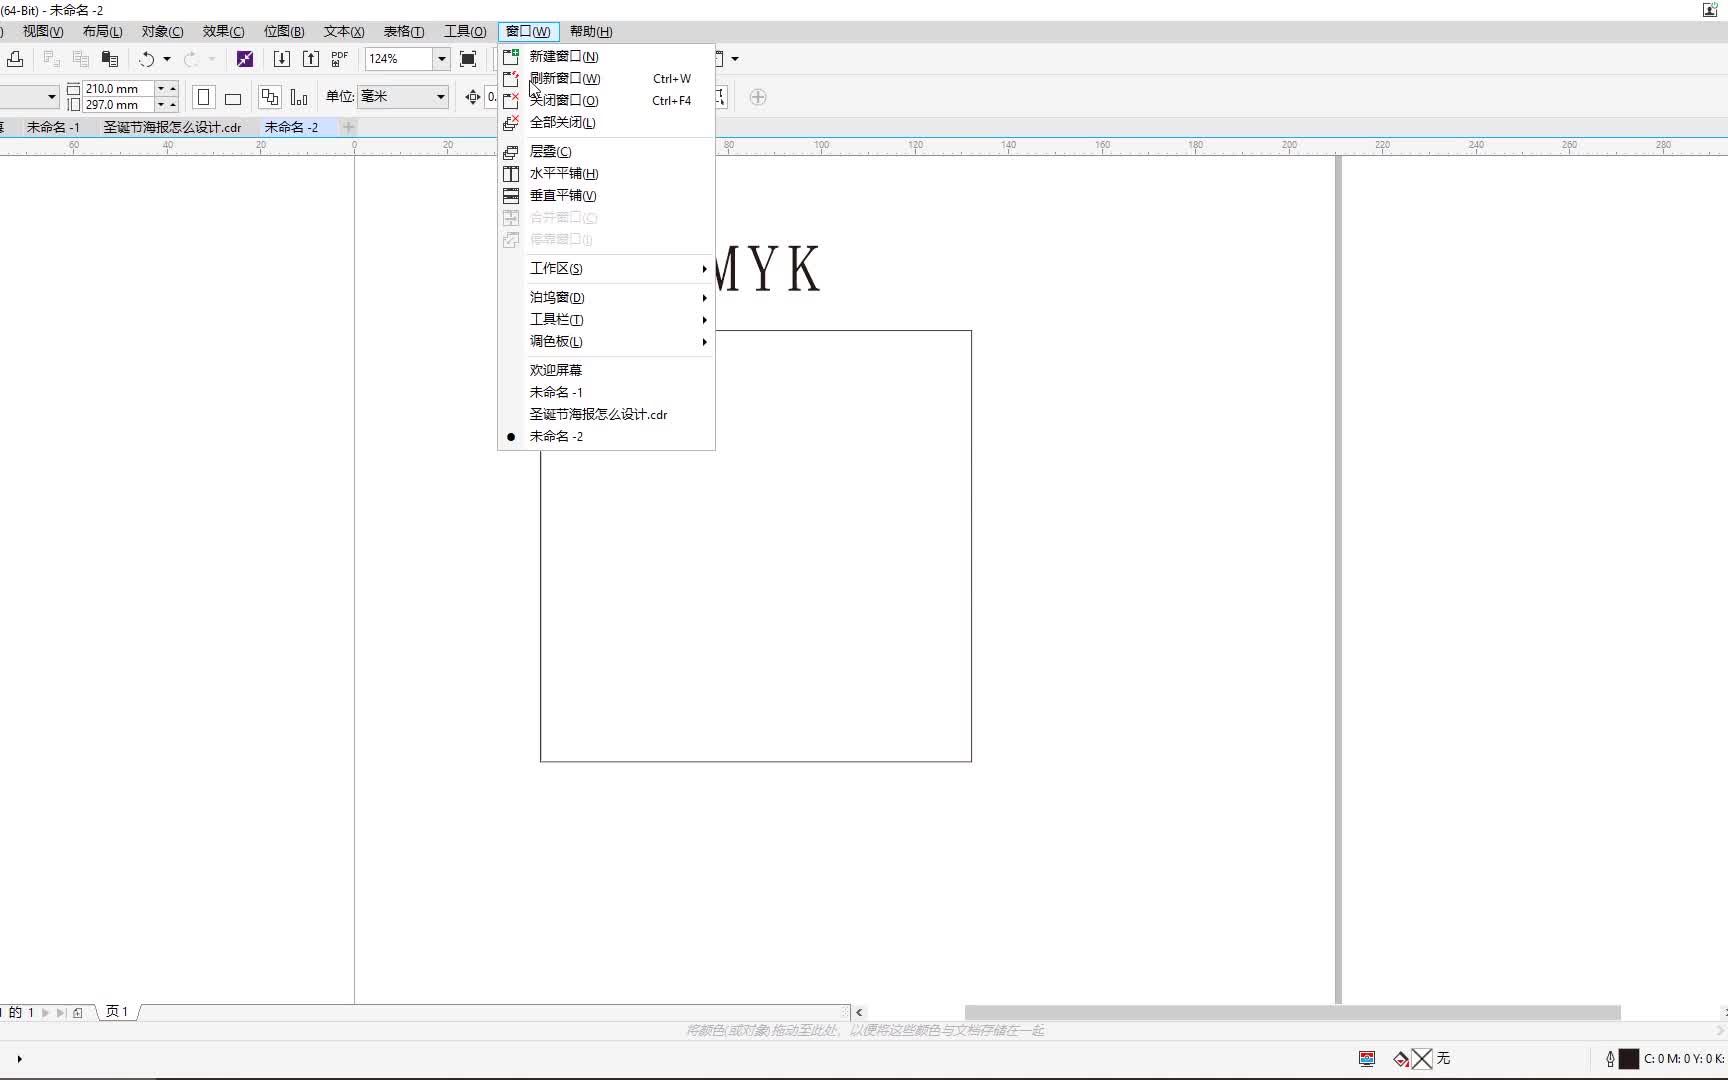
Task: Click the Import icon
Action: (x=282, y=59)
